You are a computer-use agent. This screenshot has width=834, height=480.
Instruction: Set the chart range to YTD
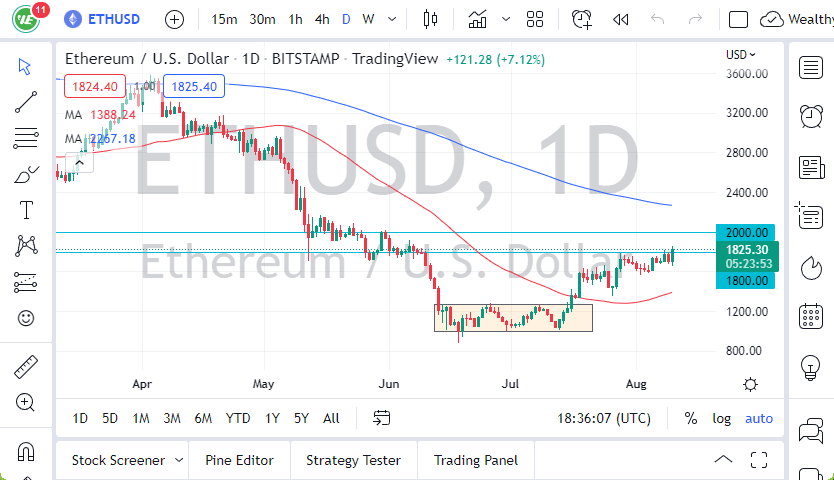click(238, 418)
